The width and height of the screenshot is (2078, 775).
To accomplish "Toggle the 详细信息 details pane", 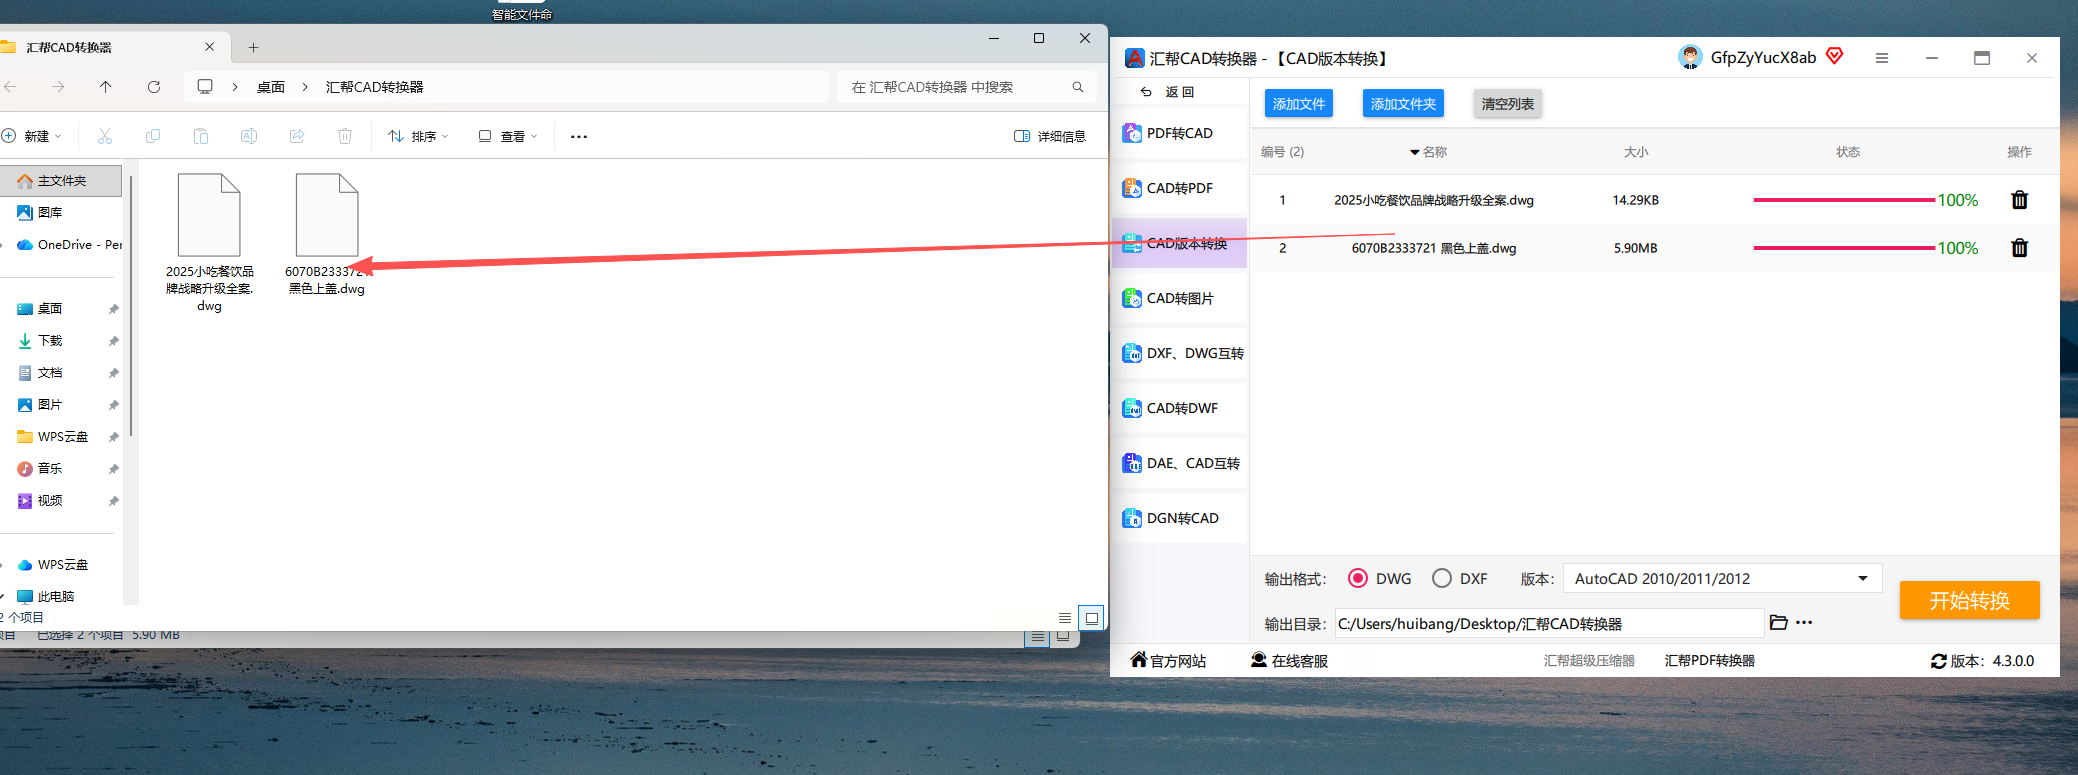I will 1049,136.
